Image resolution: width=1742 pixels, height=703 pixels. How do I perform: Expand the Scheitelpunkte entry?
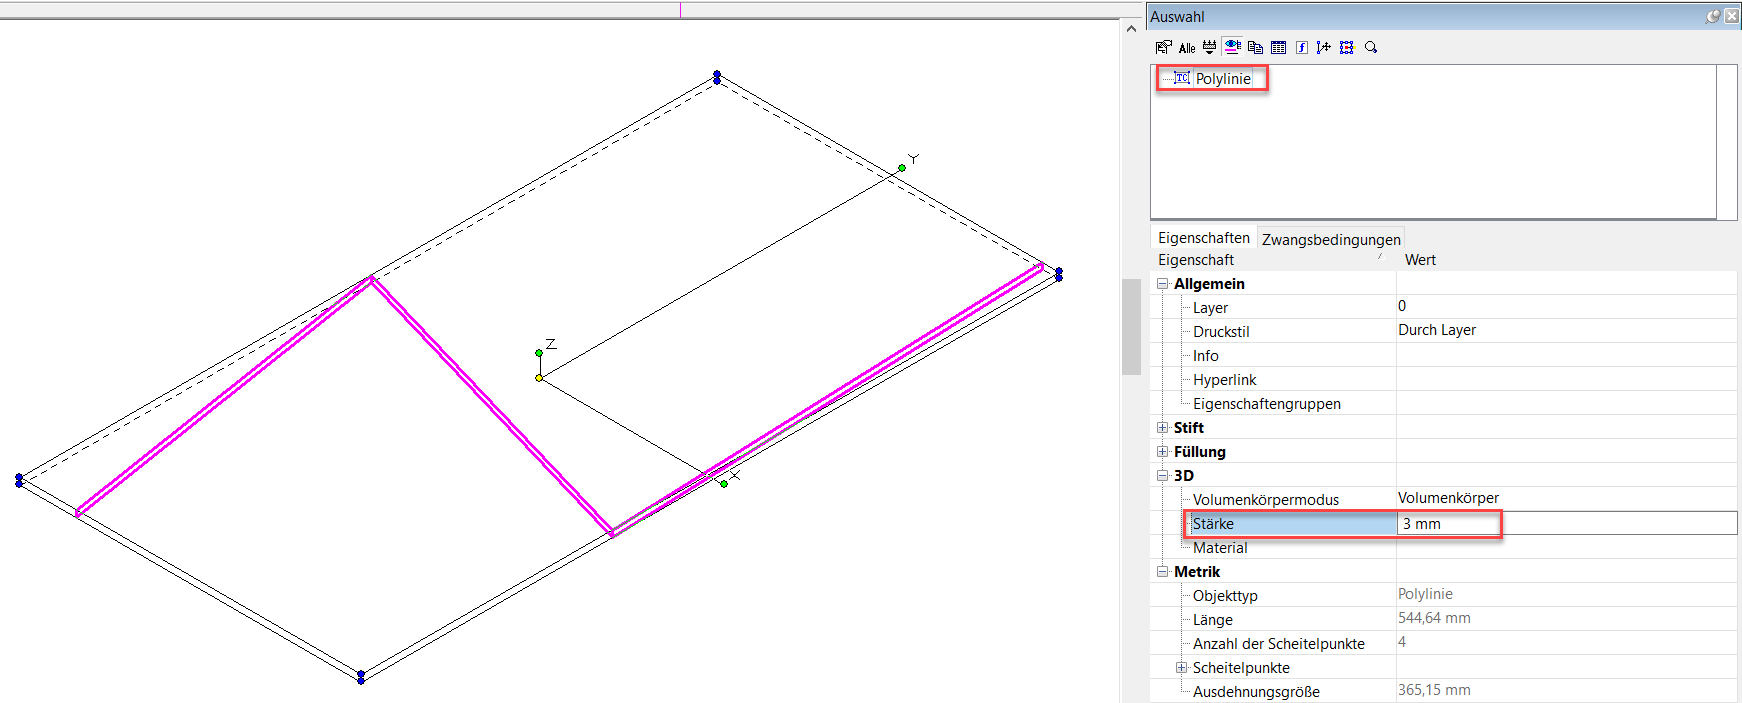point(1182,668)
